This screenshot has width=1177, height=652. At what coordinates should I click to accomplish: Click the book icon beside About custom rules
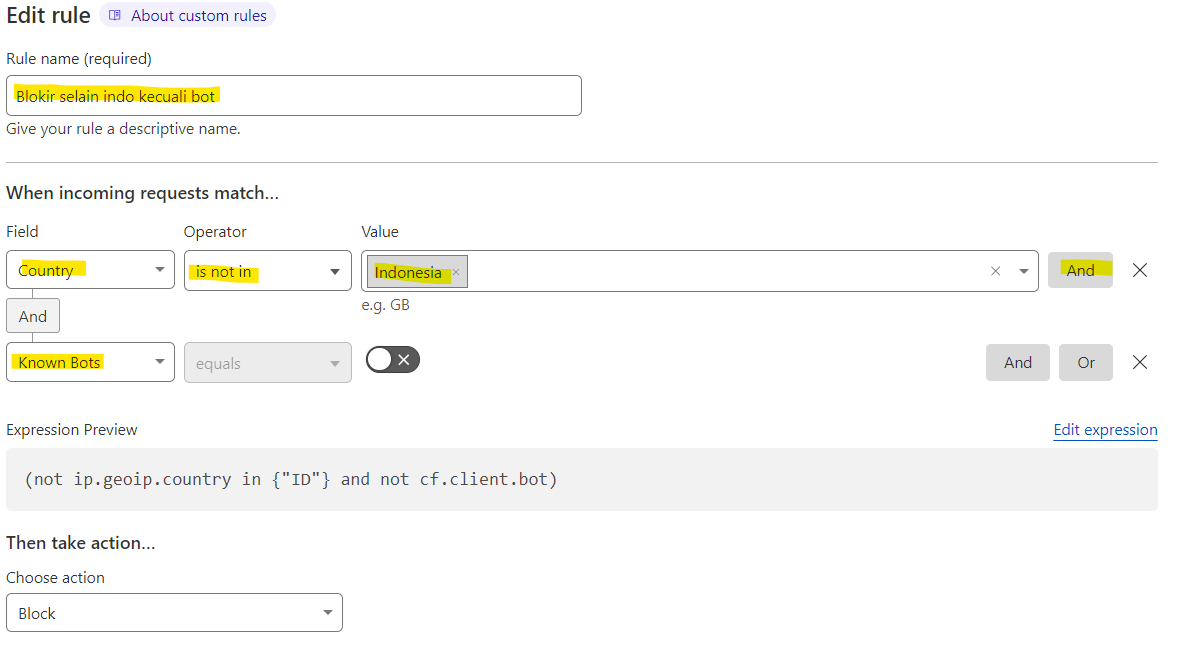pyautogui.click(x=115, y=15)
